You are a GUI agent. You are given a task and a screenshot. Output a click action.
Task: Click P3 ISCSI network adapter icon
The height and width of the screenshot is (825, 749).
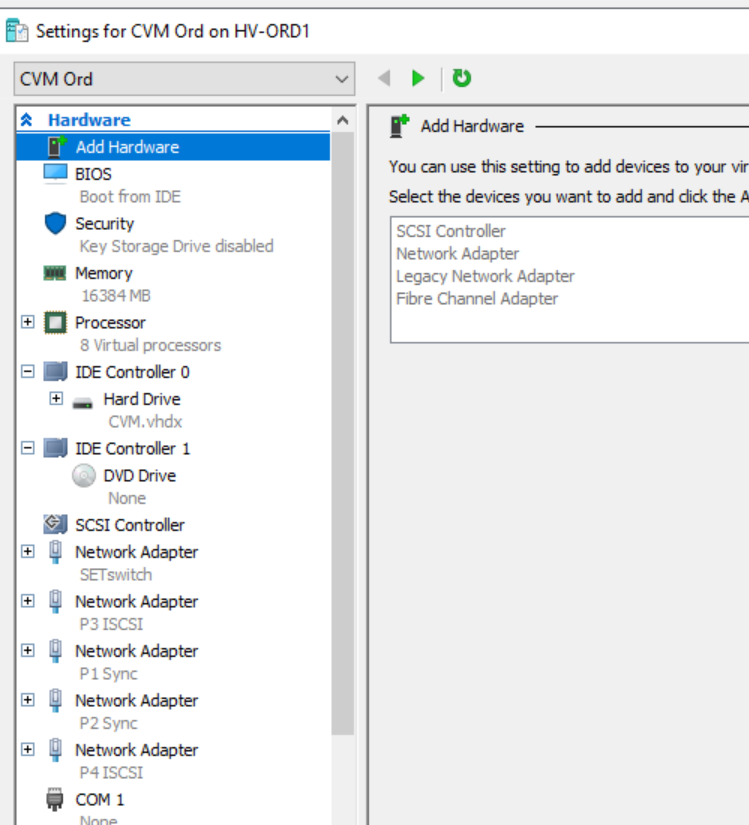point(55,602)
